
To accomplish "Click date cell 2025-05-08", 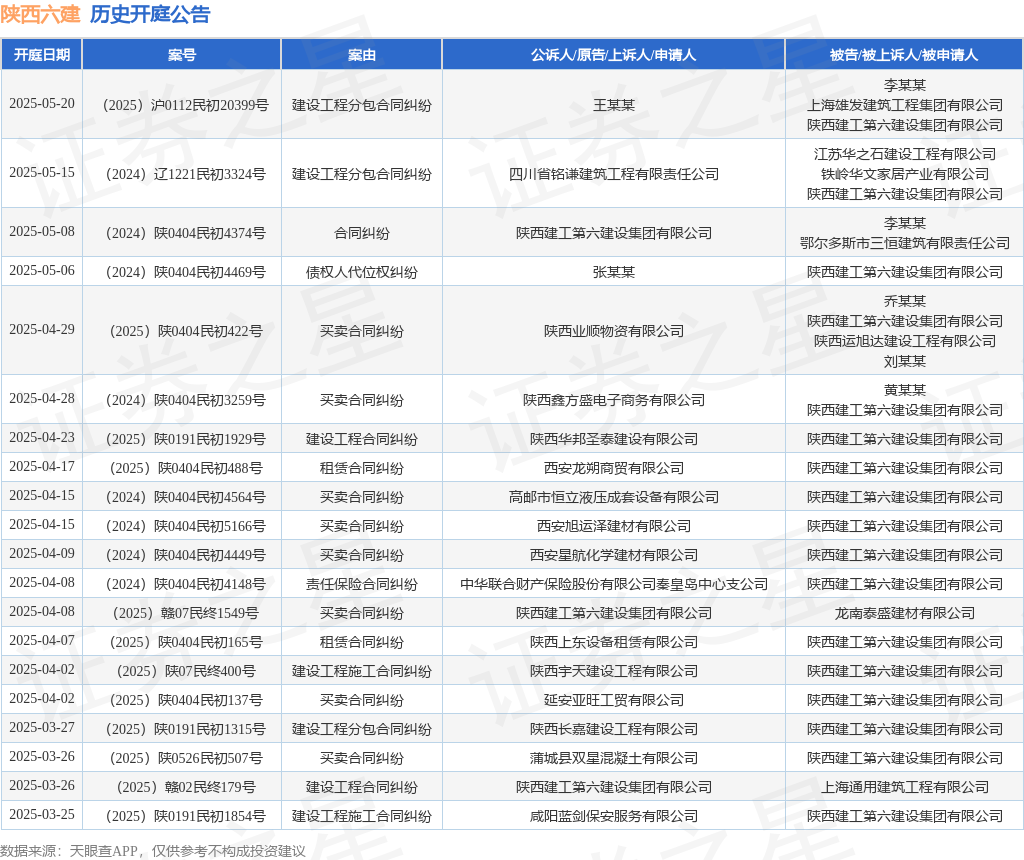I will coord(42,232).
